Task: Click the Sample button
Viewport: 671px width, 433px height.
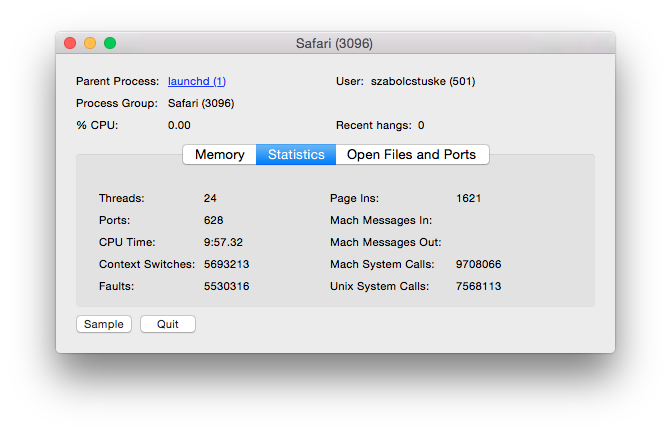Action: (x=104, y=324)
